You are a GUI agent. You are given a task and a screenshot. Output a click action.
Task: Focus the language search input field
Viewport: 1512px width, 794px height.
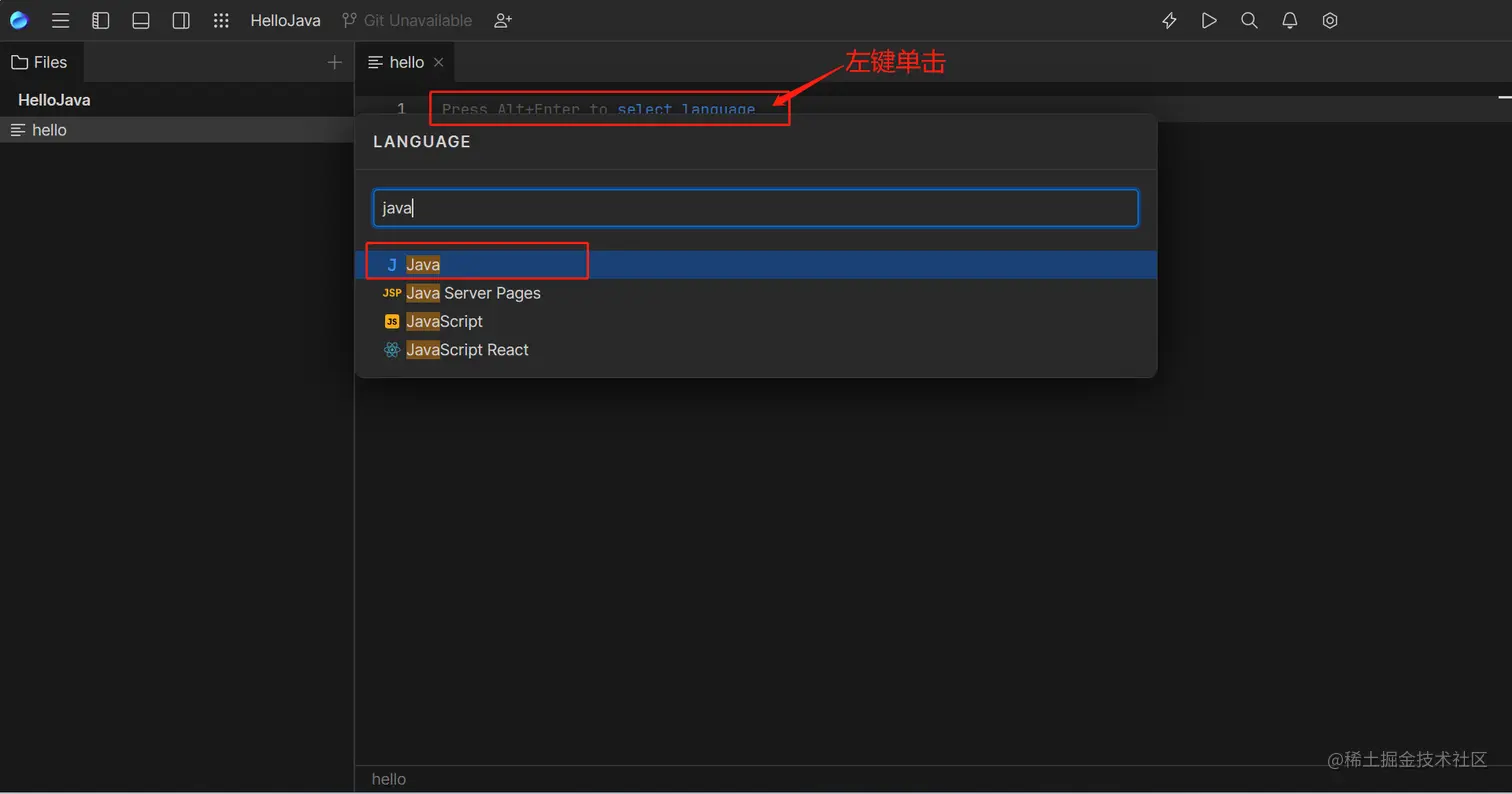[x=755, y=207]
